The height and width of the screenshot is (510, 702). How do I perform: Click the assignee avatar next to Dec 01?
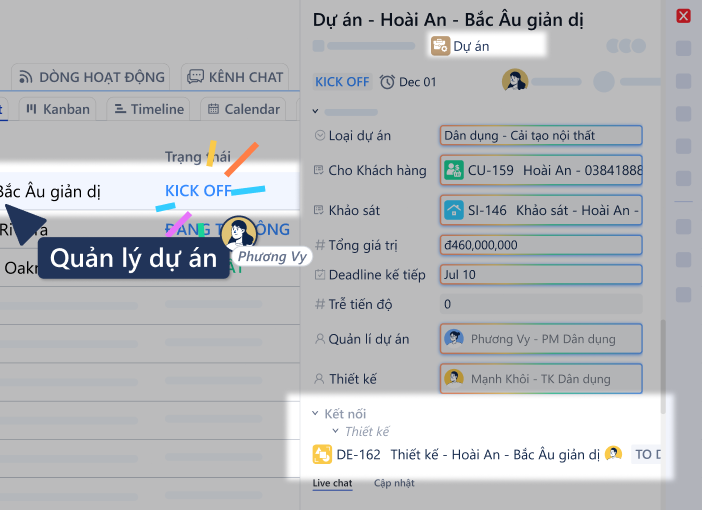[x=515, y=81]
